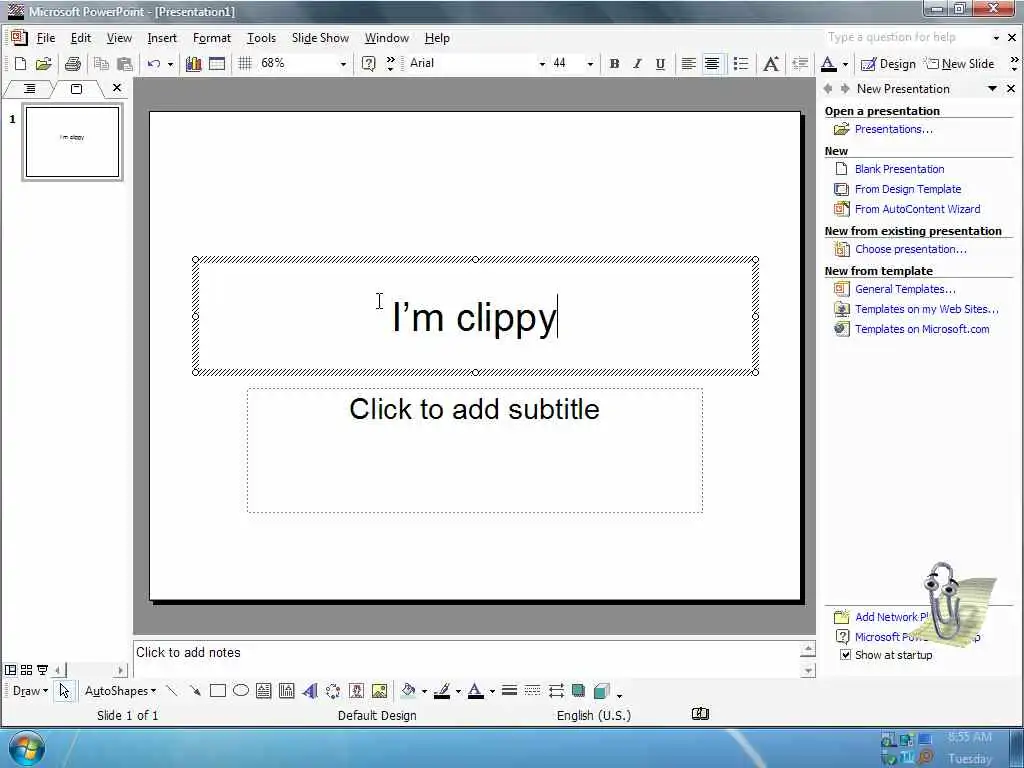Open the zoom percentage dropdown
The height and width of the screenshot is (768, 1024).
coord(343,64)
